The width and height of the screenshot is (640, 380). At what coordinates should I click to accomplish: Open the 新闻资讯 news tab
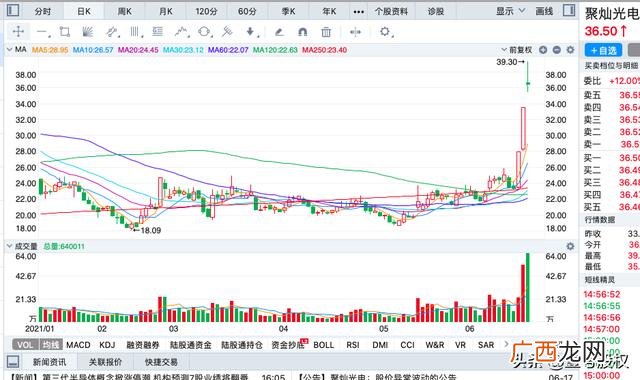pyautogui.click(x=49, y=362)
